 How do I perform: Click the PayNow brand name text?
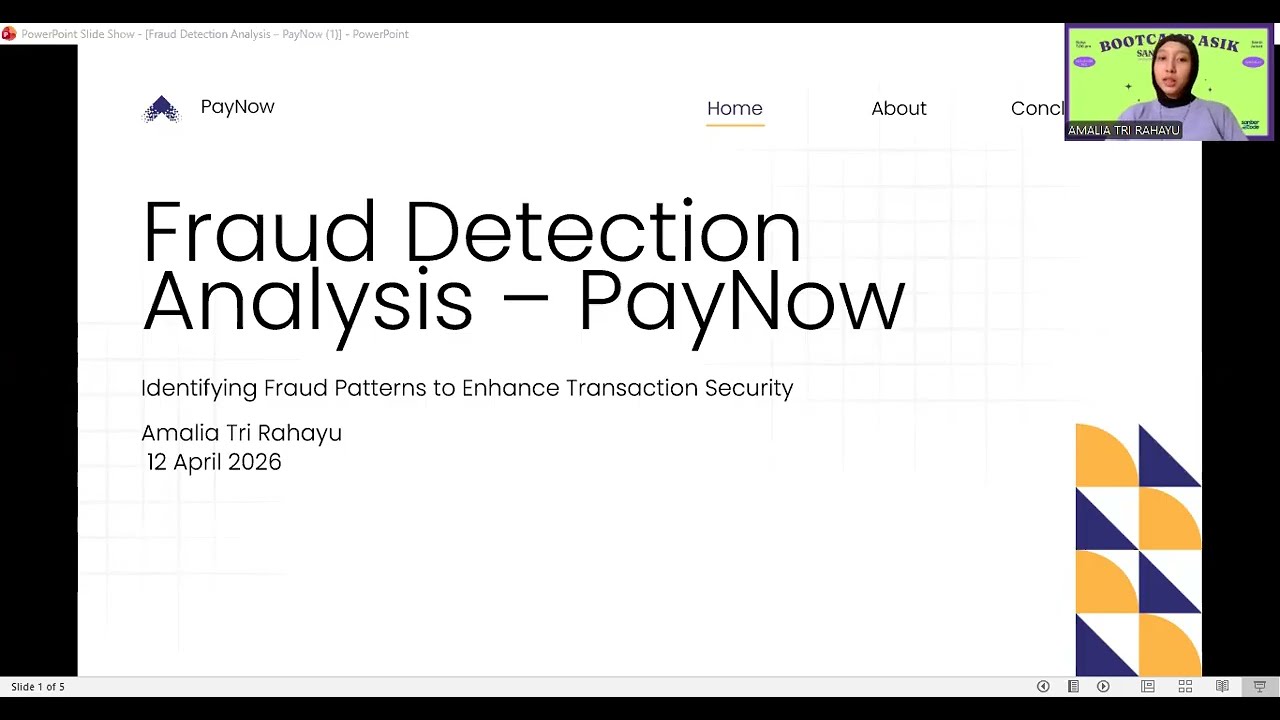pyautogui.click(x=237, y=107)
